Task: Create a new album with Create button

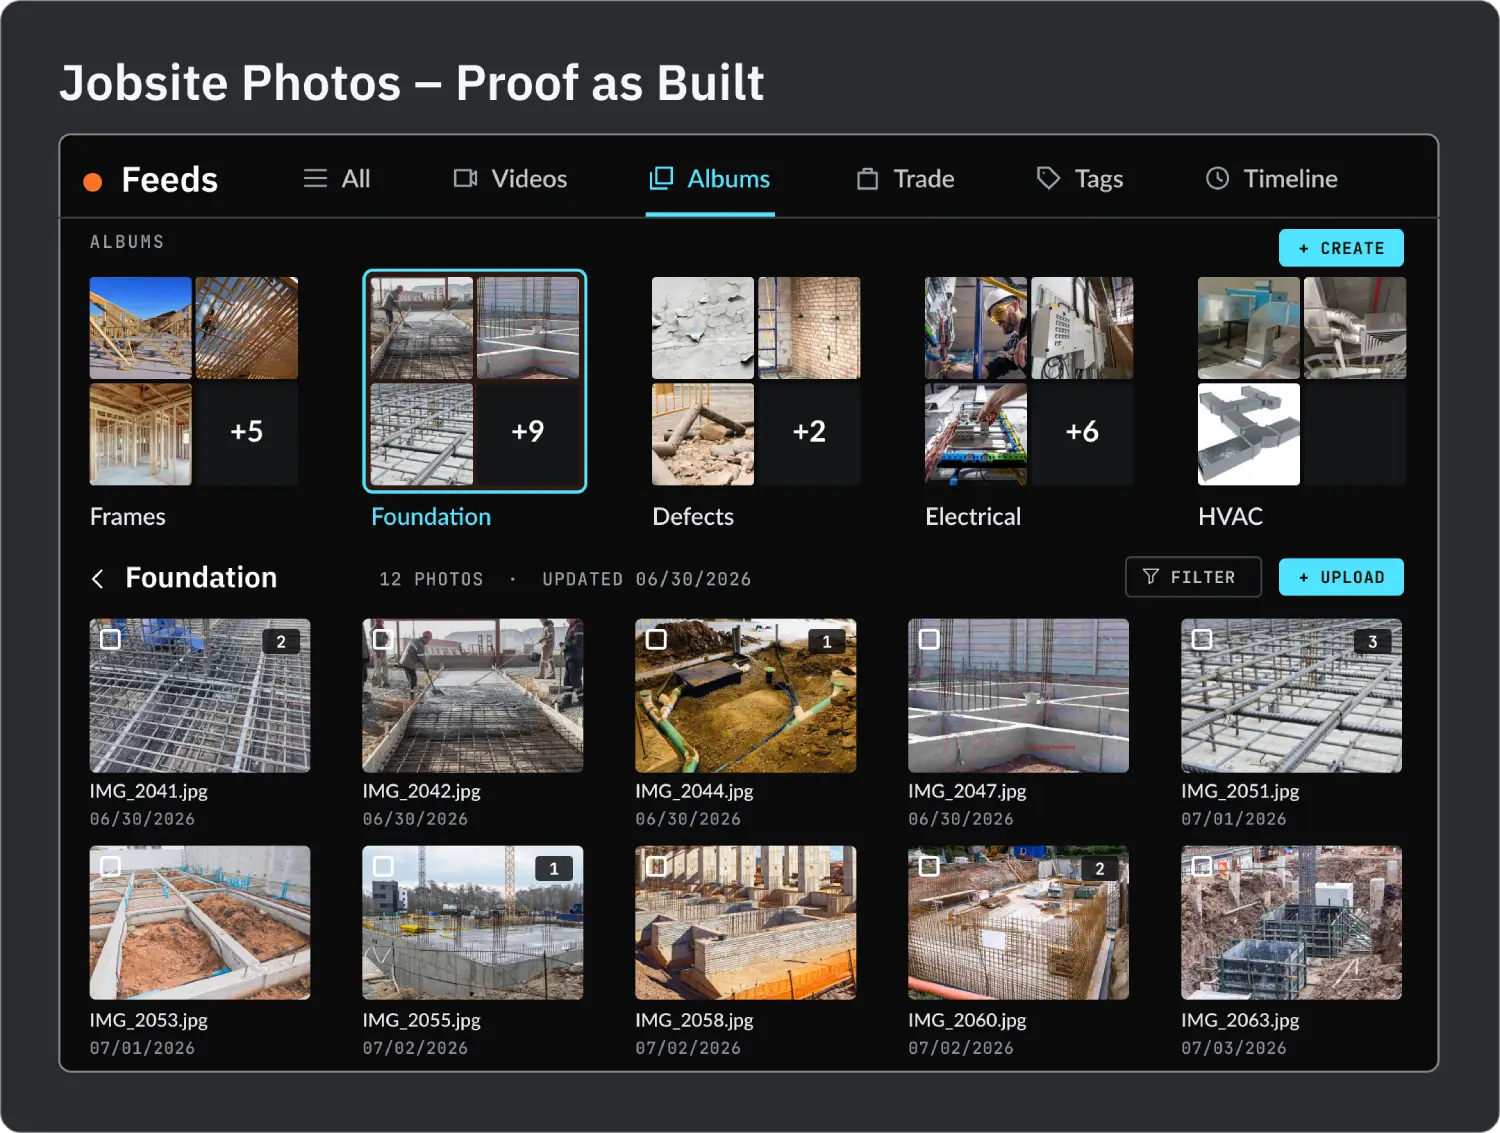Action: tap(1341, 248)
